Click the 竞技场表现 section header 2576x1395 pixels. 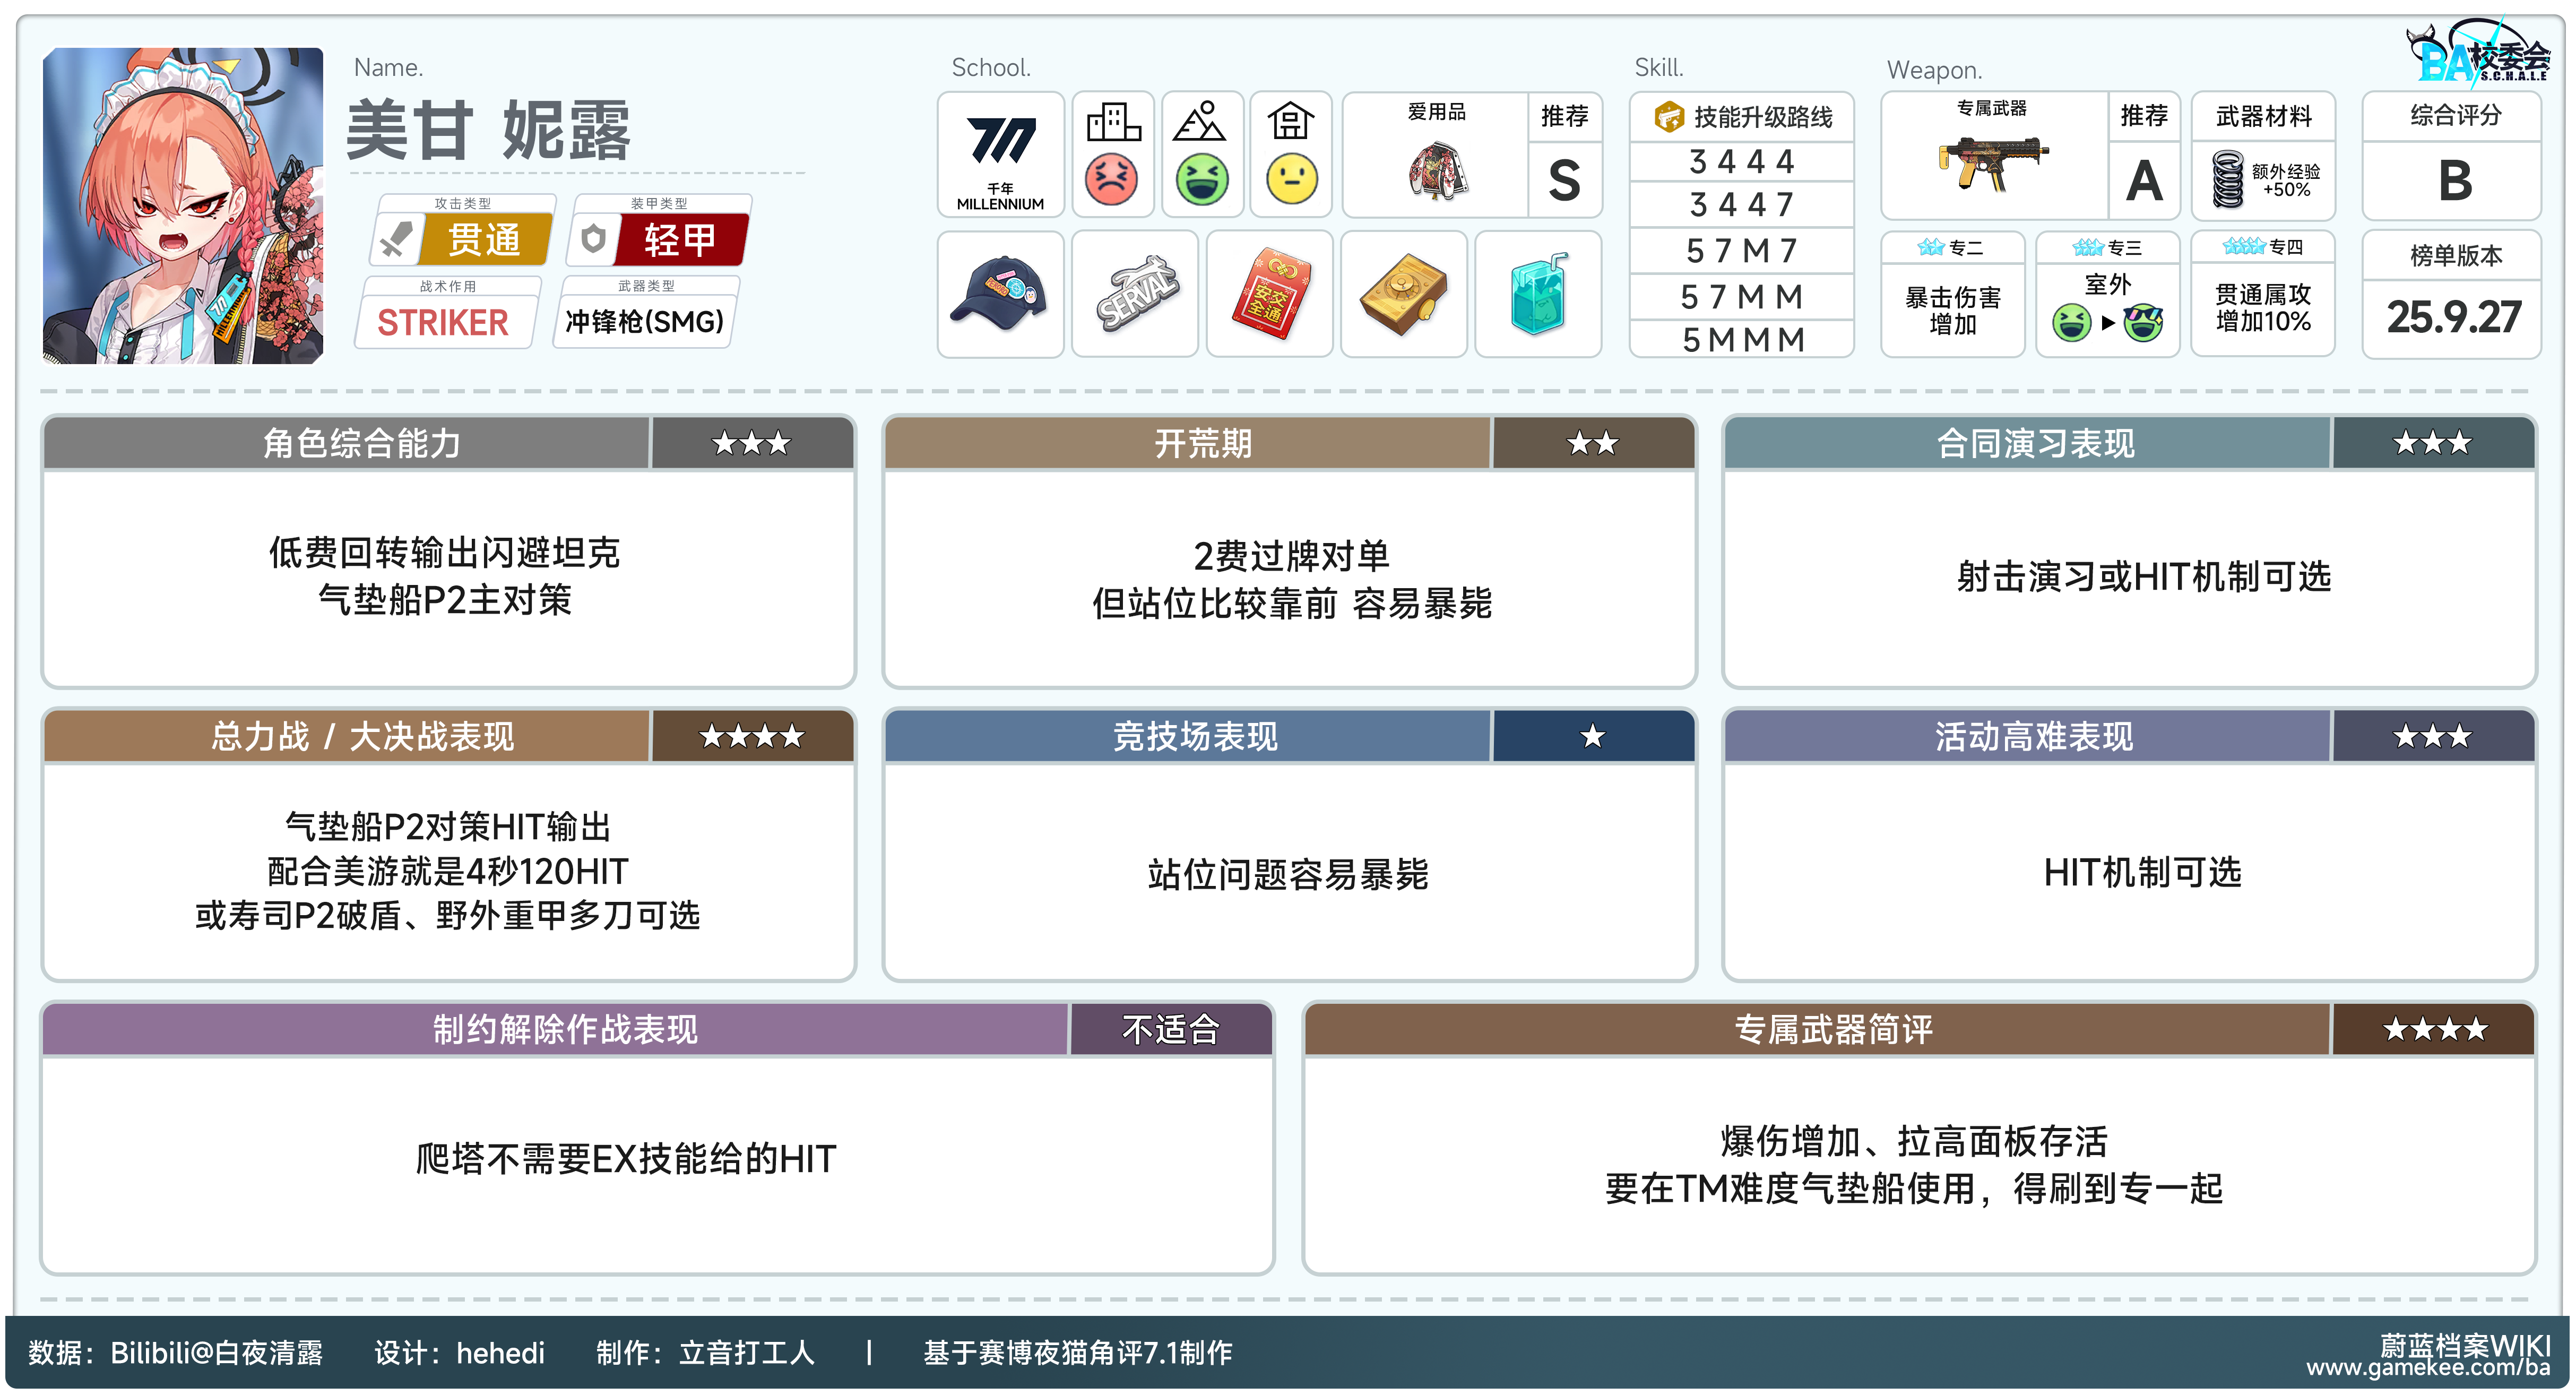click(x=1195, y=737)
